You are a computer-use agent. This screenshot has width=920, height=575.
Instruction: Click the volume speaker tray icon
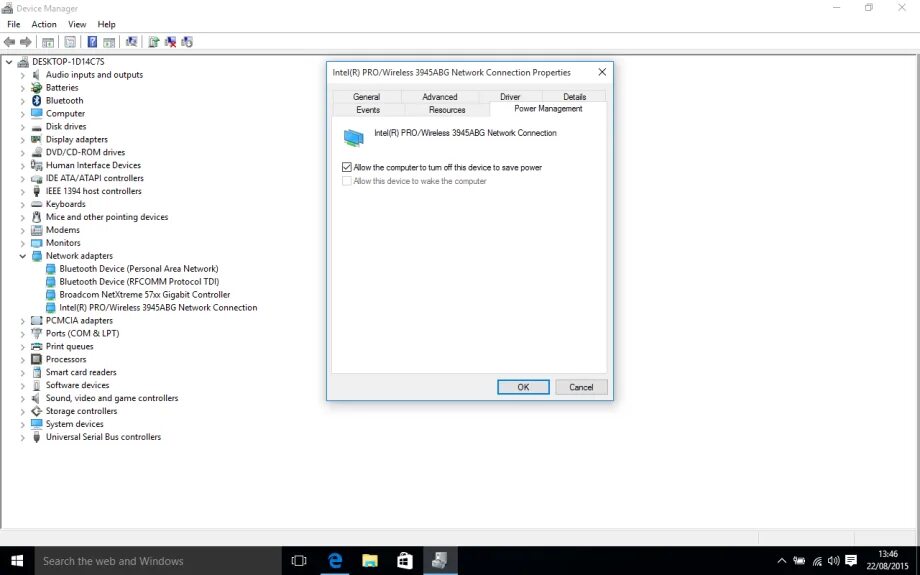[x=834, y=561]
